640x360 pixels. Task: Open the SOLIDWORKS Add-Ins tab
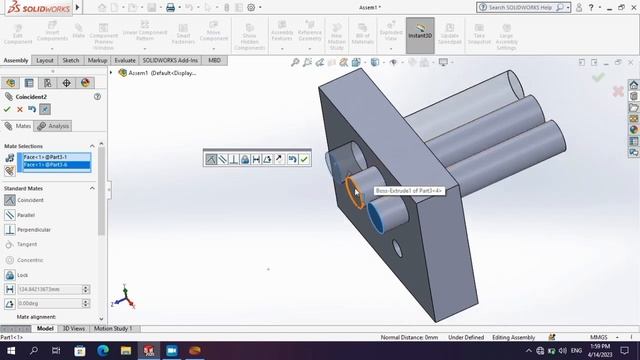coord(170,60)
